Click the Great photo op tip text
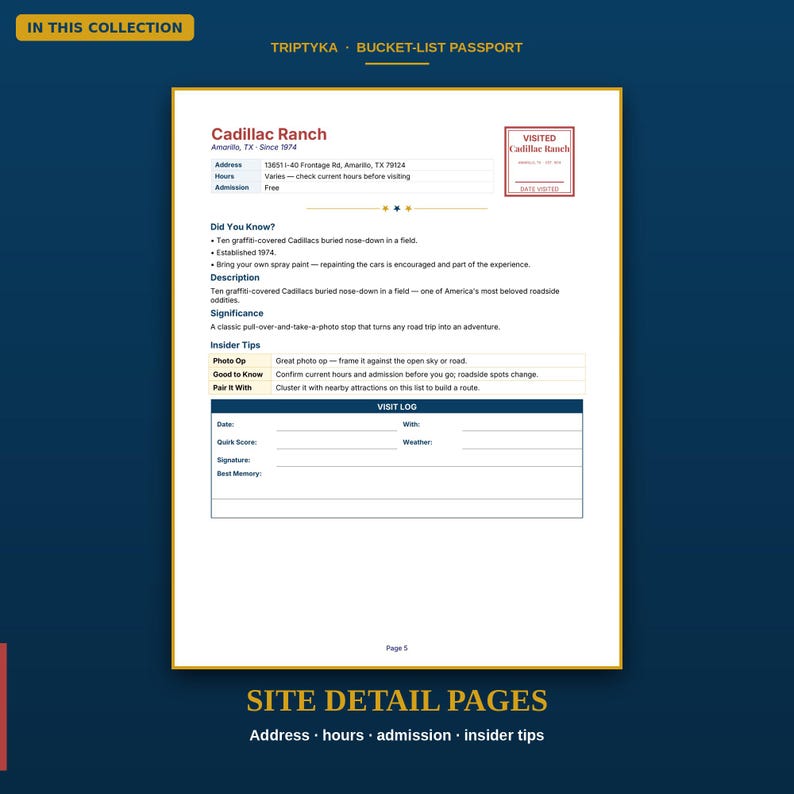 (x=371, y=361)
